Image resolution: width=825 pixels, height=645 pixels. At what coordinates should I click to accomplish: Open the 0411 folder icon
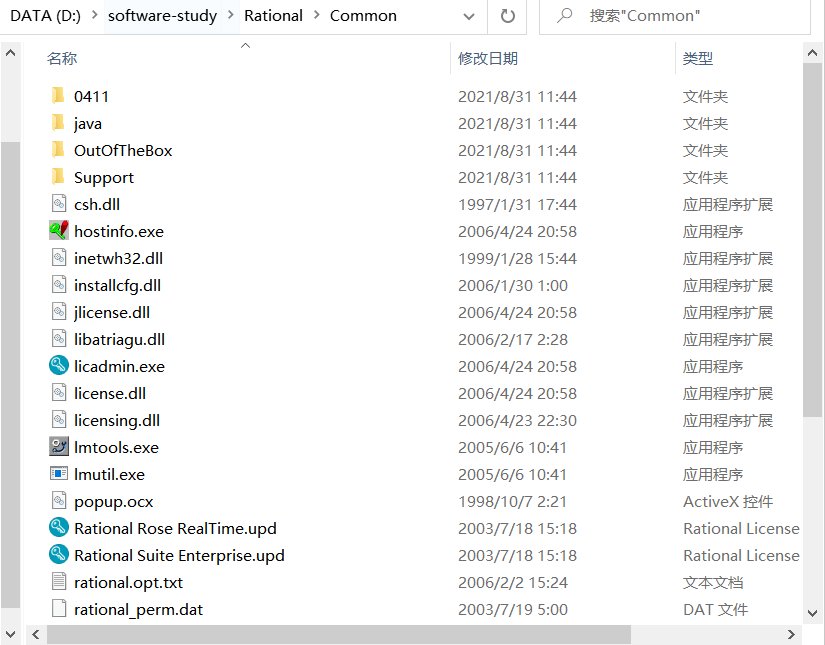58,96
